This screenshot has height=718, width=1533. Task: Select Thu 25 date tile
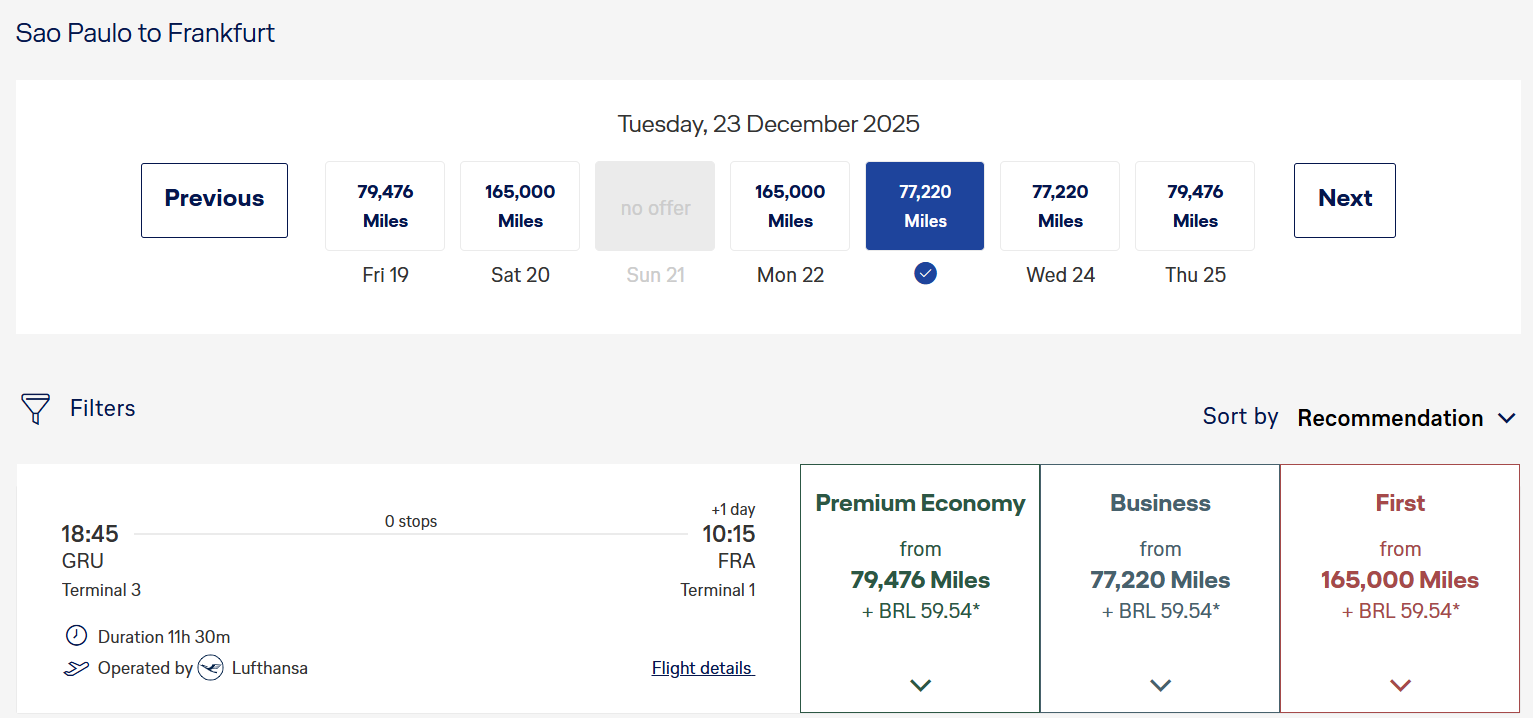pyautogui.click(x=1195, y=206)
